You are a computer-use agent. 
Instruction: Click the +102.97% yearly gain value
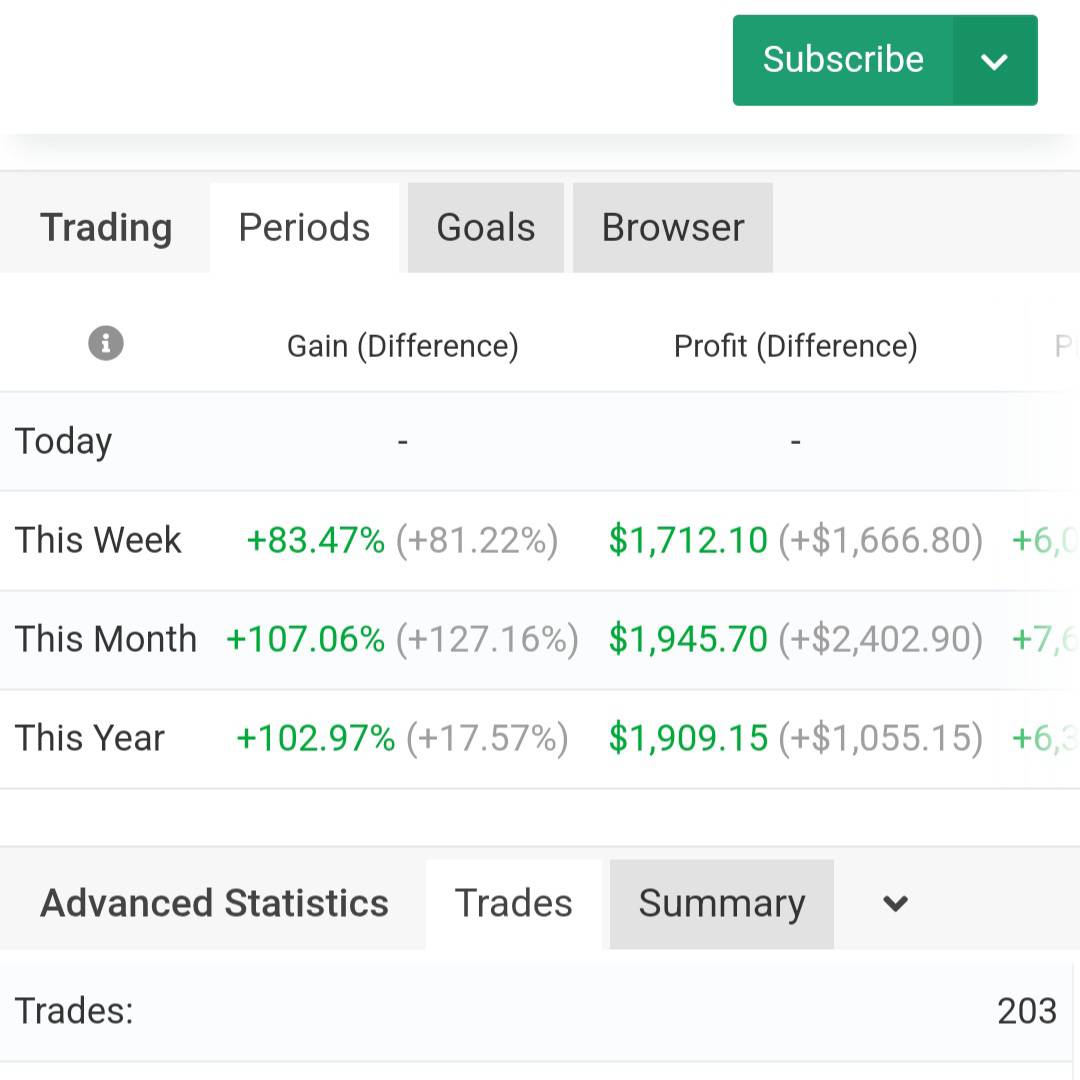click(315, 738)
